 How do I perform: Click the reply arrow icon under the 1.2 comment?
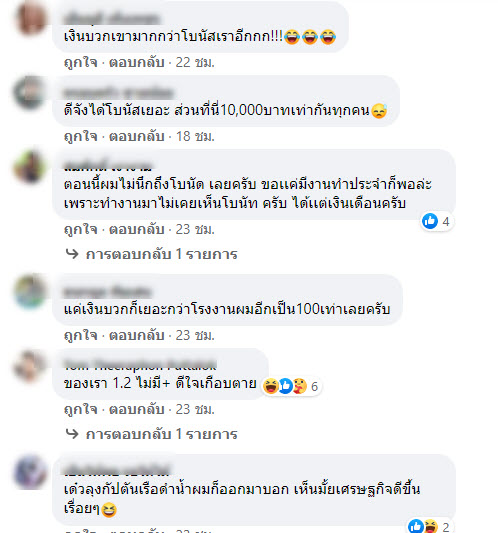coord(72,433)
